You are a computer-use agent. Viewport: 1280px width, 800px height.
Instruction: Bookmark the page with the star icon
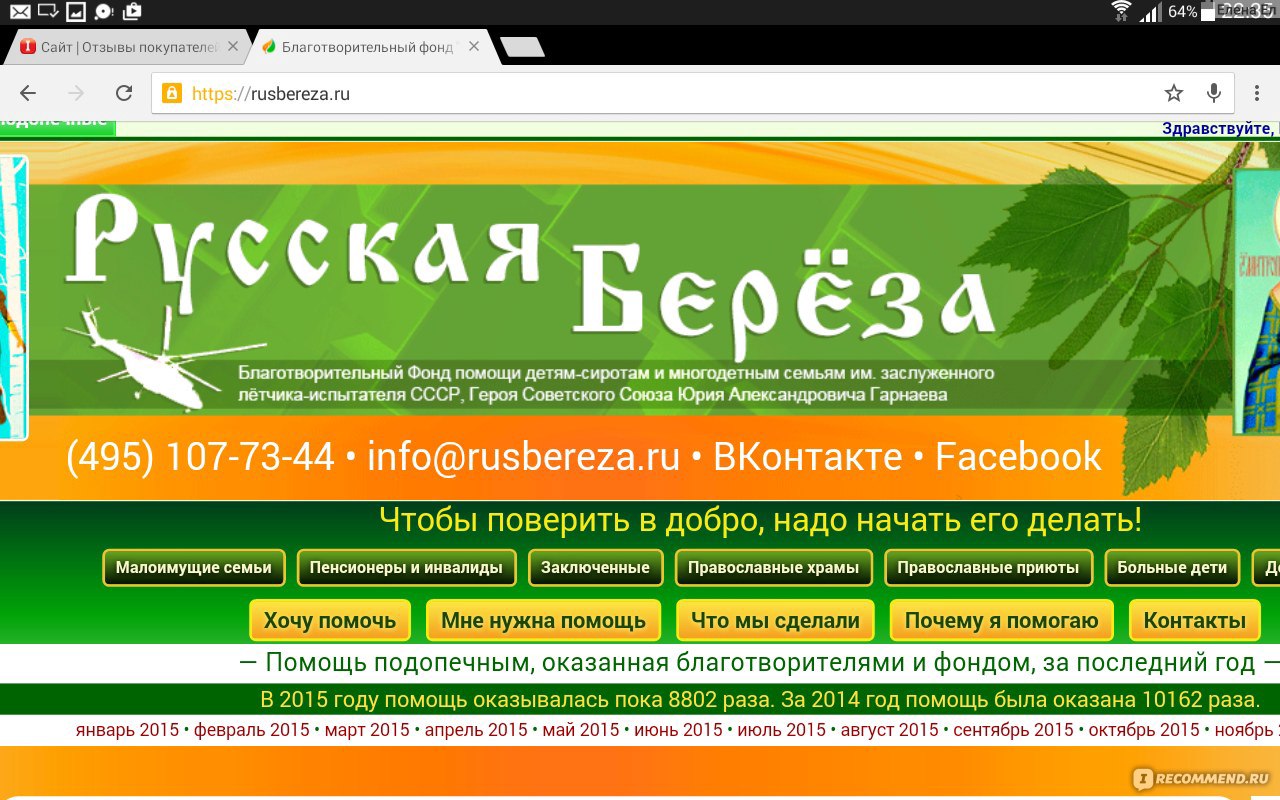(1173, 93)
